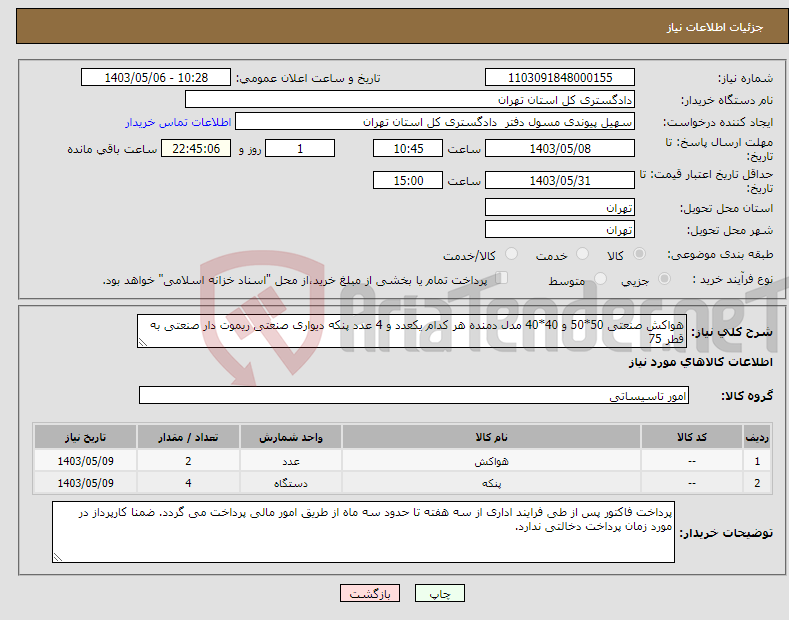Select the کالا/خدمت radio button

tap(511, 254)
